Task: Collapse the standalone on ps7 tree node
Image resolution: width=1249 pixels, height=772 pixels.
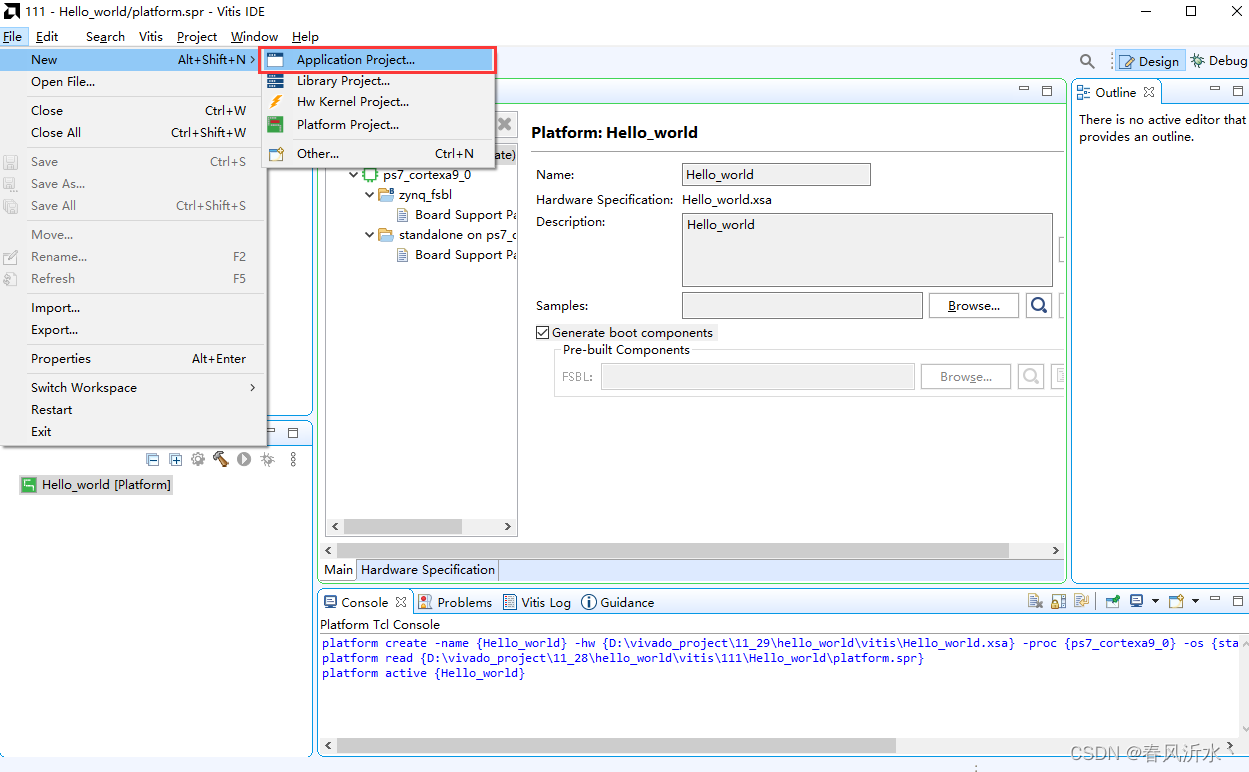Action: [x=369, y=235]
